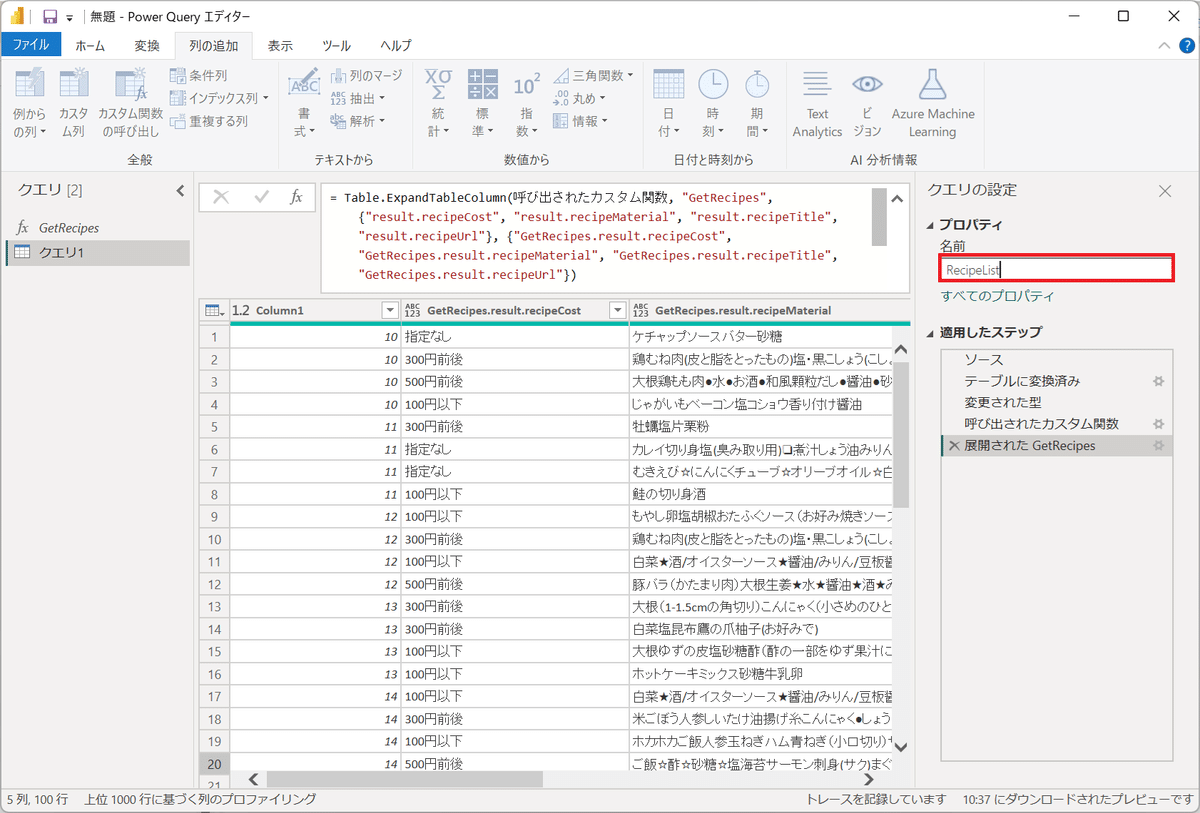Open すべてのプロパティ link
1200x813 pixels.
point(997,296)
